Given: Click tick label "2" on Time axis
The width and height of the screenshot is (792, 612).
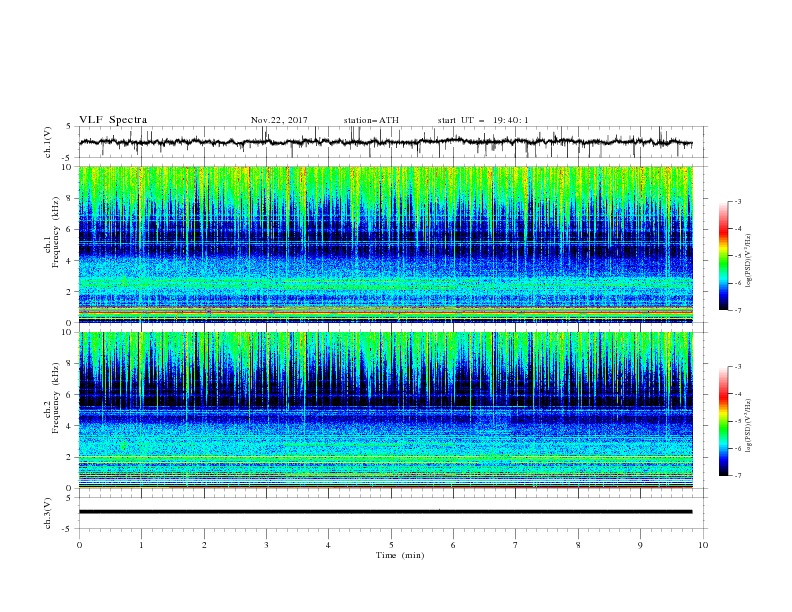Looking at the screenshot, I should 204,545.
